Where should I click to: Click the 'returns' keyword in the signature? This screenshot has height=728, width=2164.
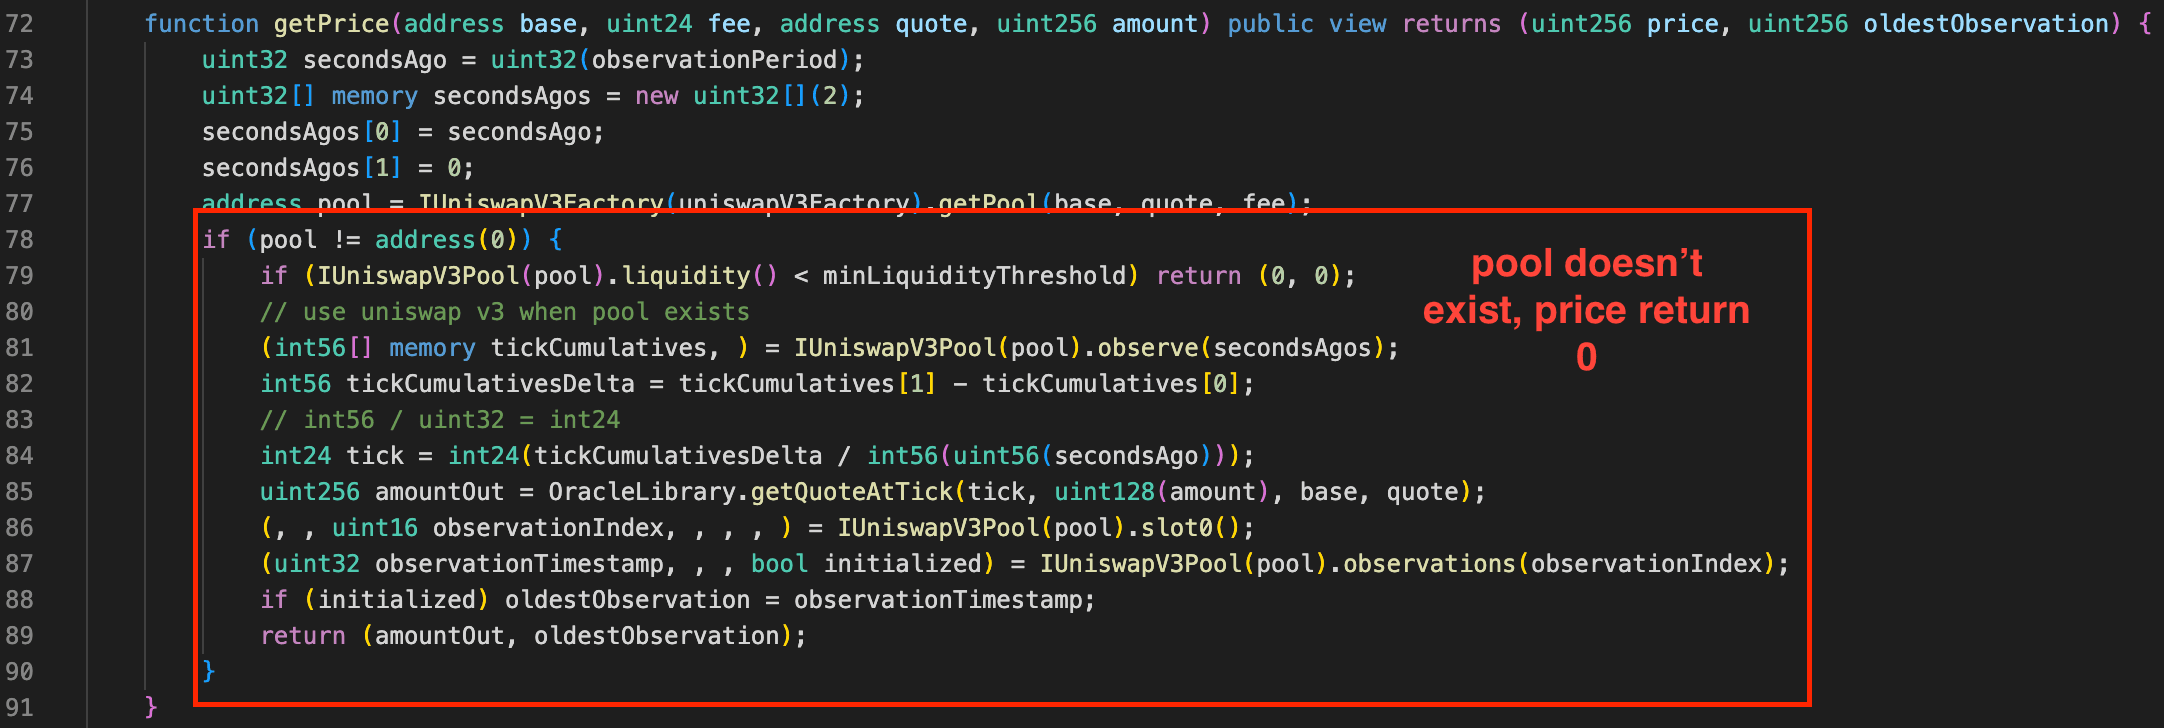[x=1451, y=24]
